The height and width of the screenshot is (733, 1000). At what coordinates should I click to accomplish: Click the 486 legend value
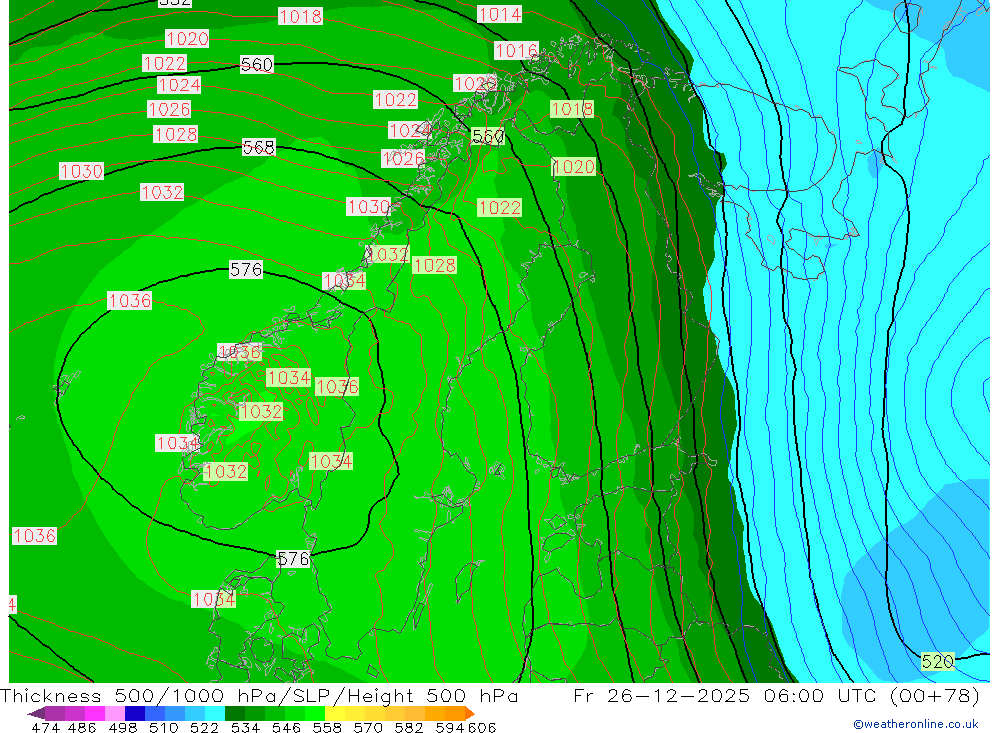click(x=82, y=727)
